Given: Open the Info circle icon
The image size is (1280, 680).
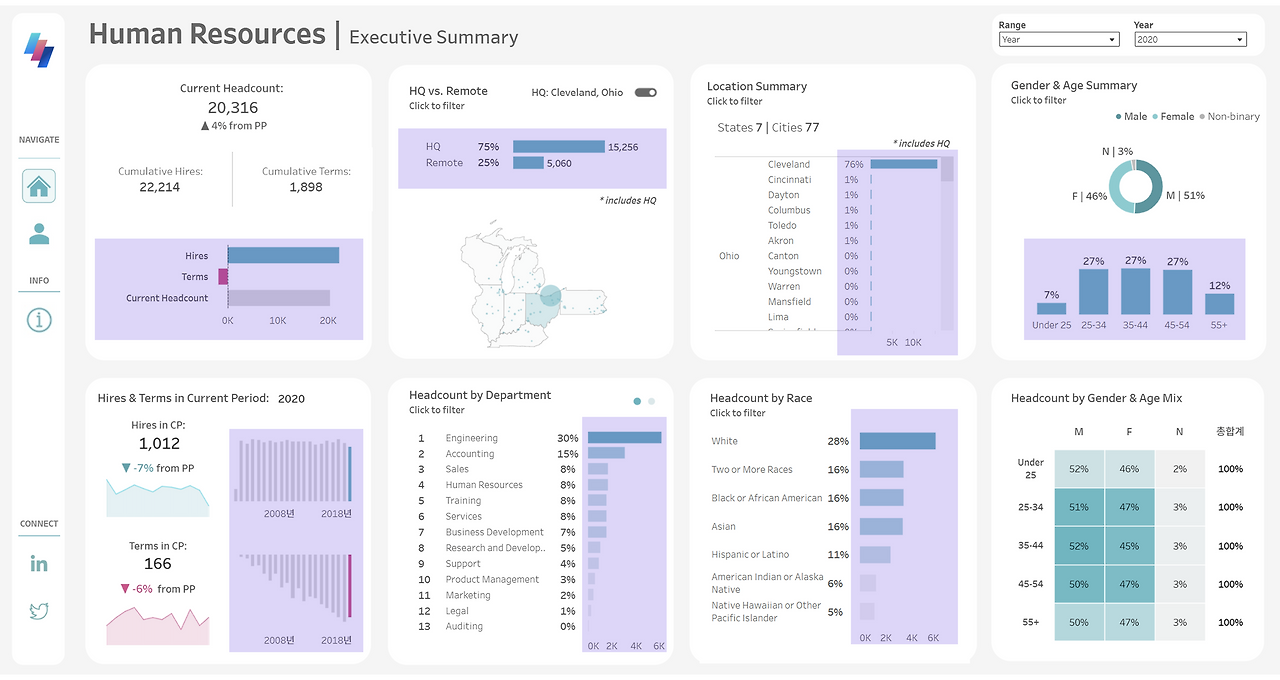Looking at the screenshot, I should pyautogui.click(x=39, y=320).
